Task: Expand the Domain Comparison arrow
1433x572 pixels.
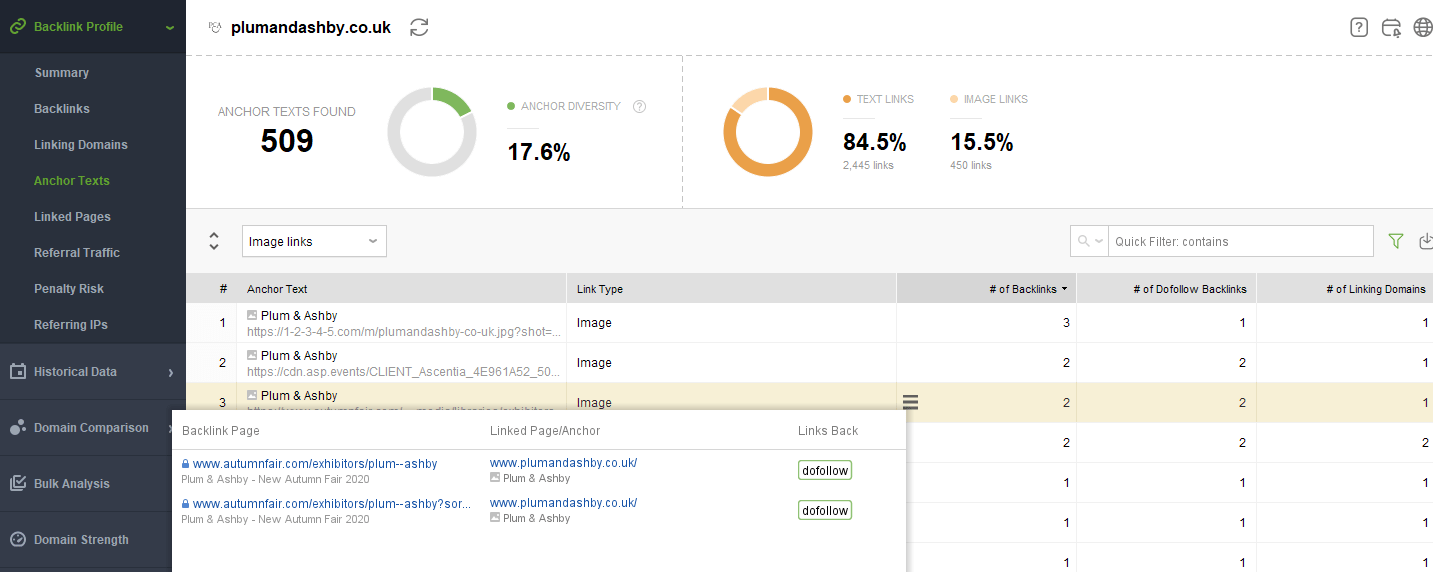Action: pos(170,428)
